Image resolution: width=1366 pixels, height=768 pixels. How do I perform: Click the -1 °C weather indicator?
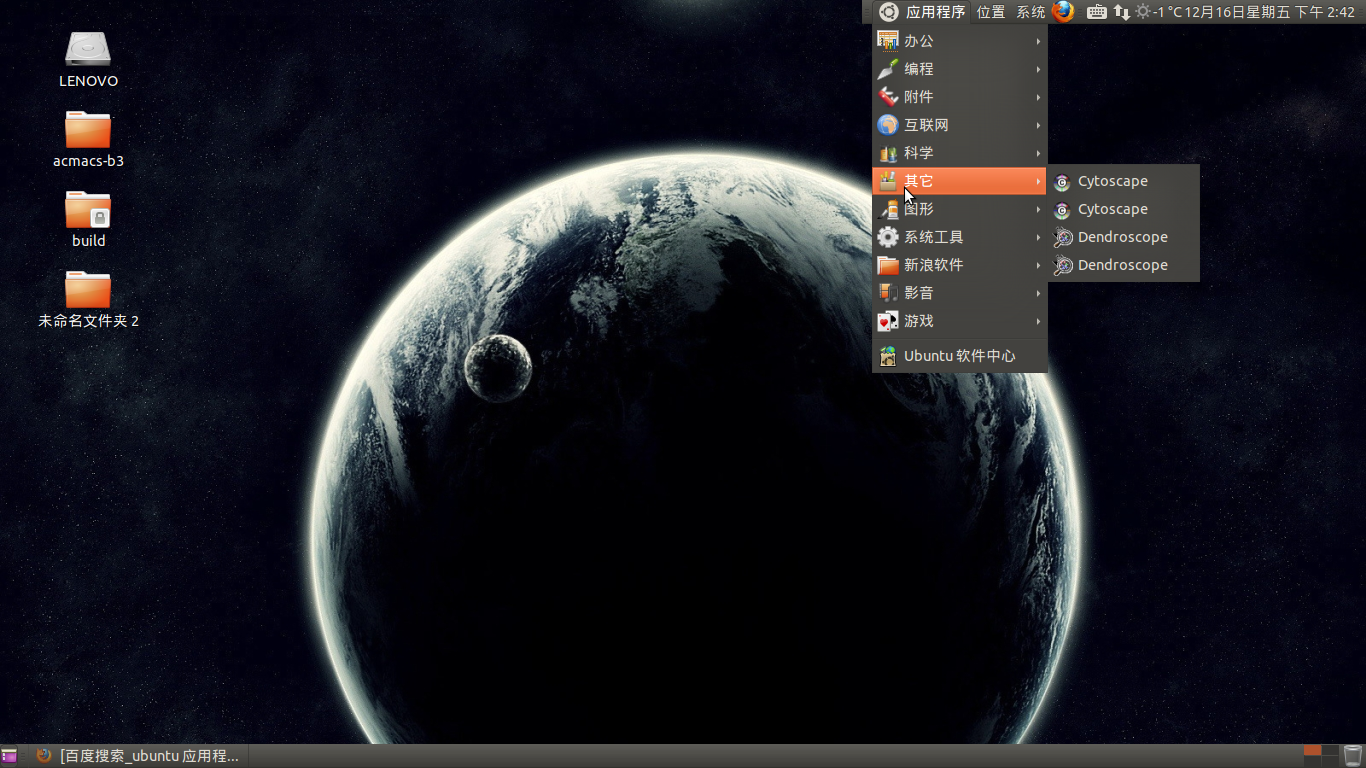pyautogui.click(x=1158, y=12)
